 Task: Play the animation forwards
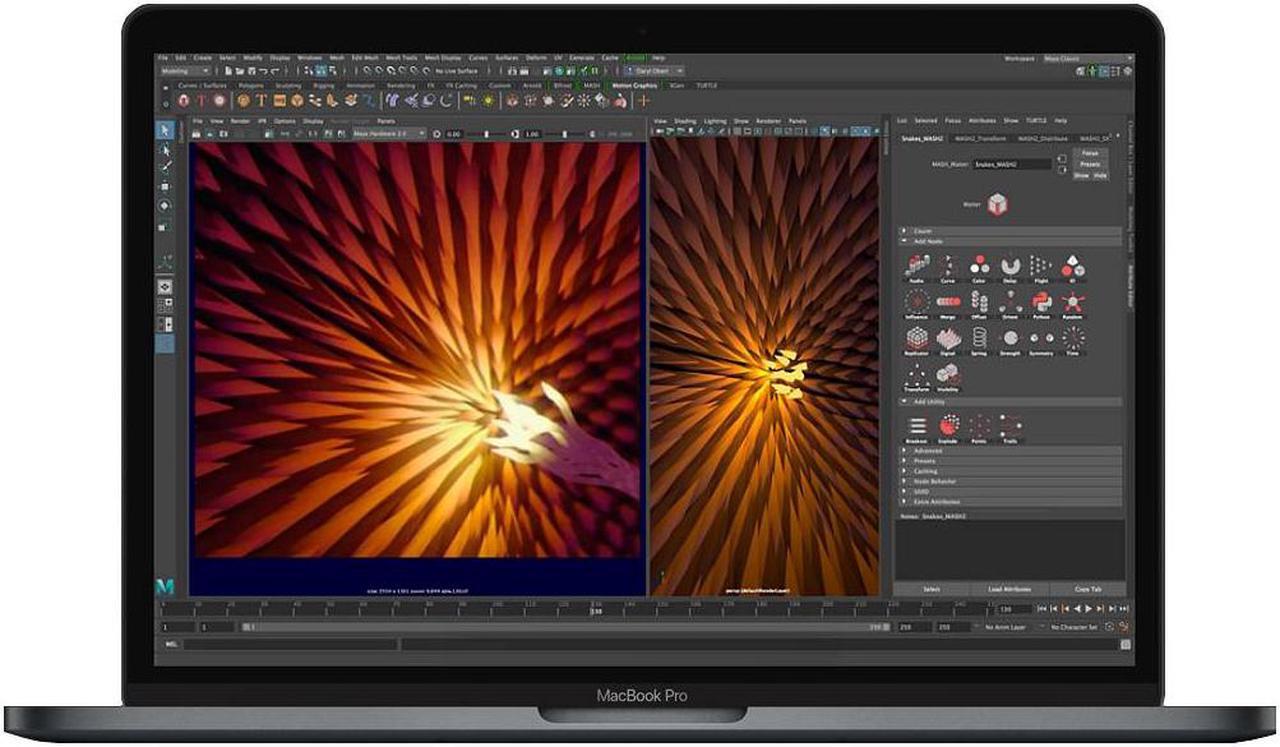[x=1090, y=608]
